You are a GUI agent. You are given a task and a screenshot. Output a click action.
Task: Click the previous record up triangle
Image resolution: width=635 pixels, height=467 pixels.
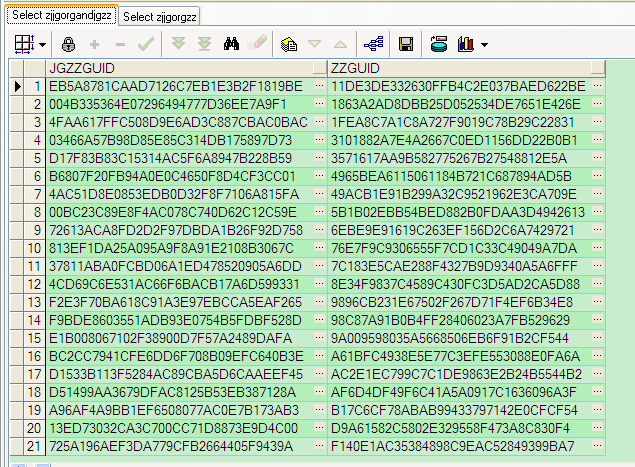click(x=341, y=44)
